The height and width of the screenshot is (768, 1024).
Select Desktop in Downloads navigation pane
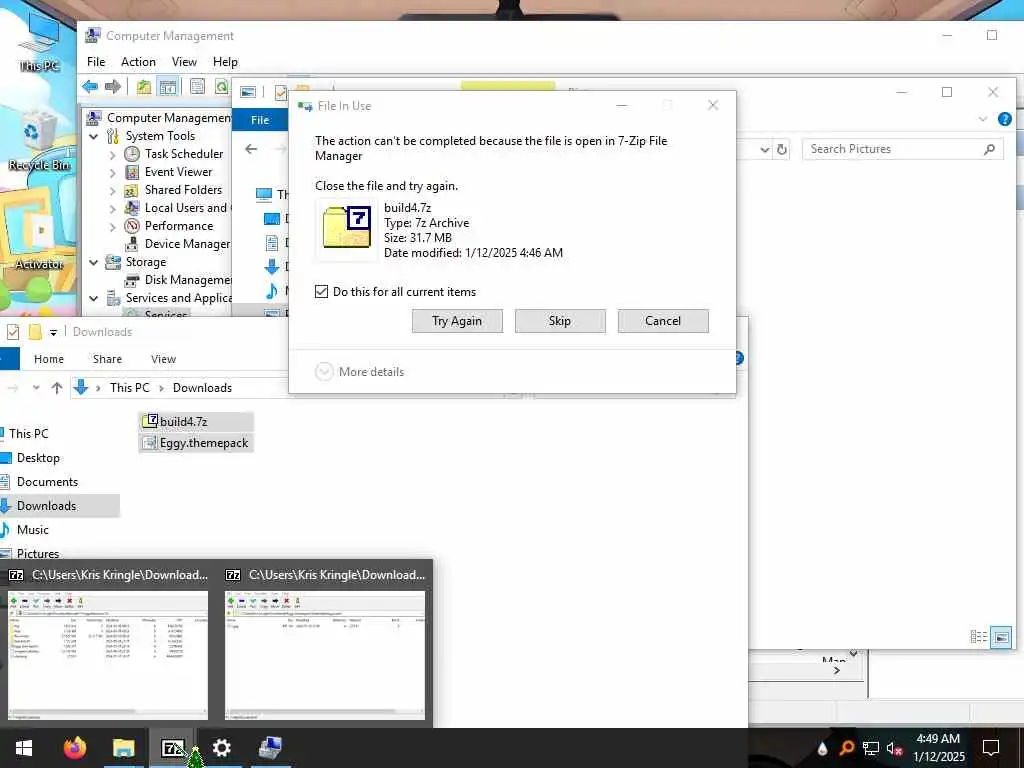click(38, 458)
